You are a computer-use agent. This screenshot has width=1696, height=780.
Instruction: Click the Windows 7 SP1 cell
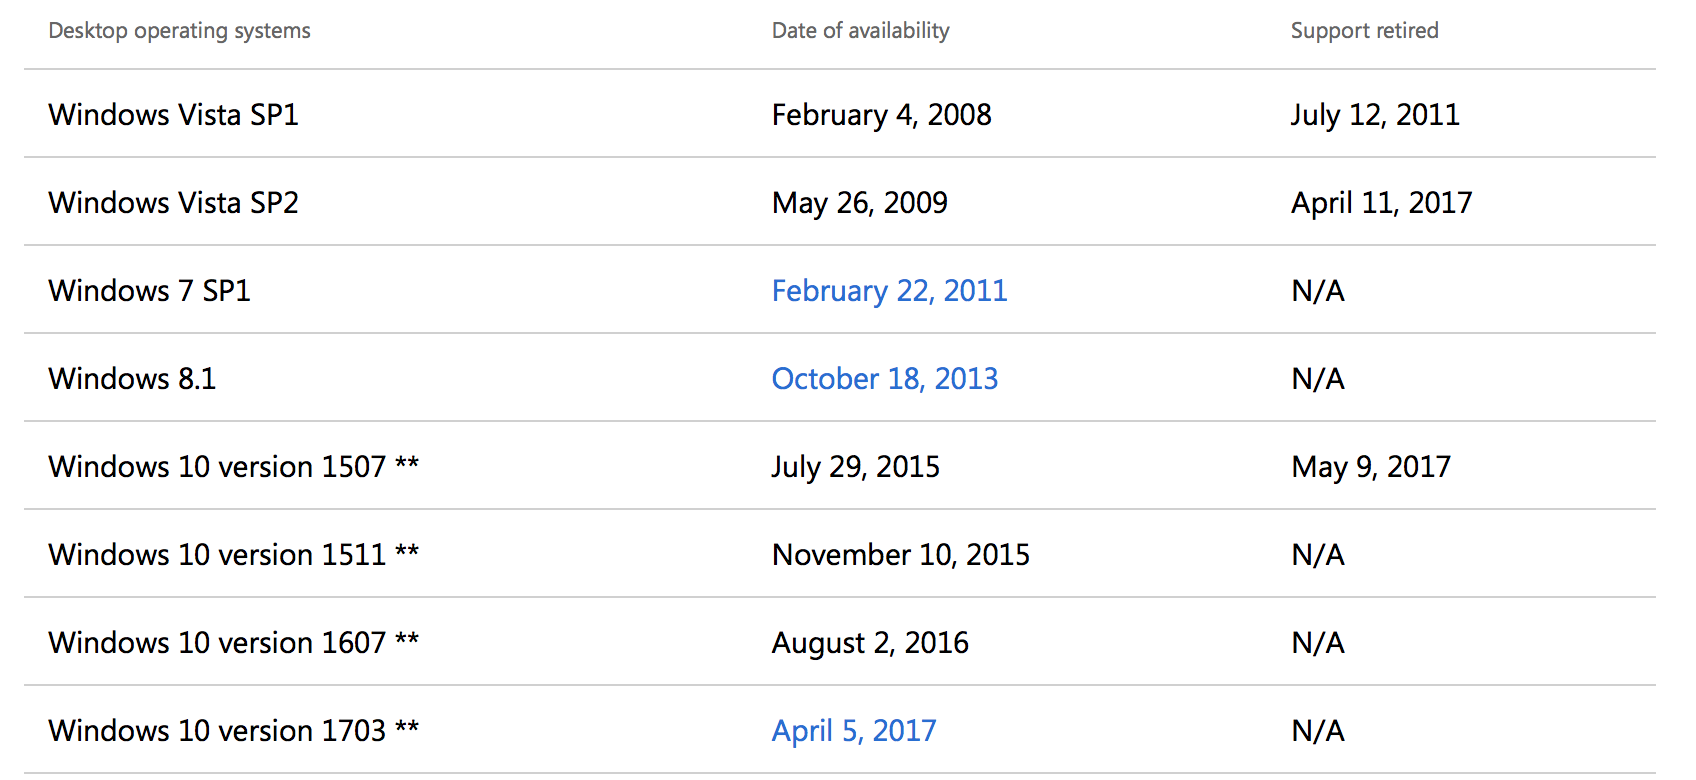pos(149,291)
